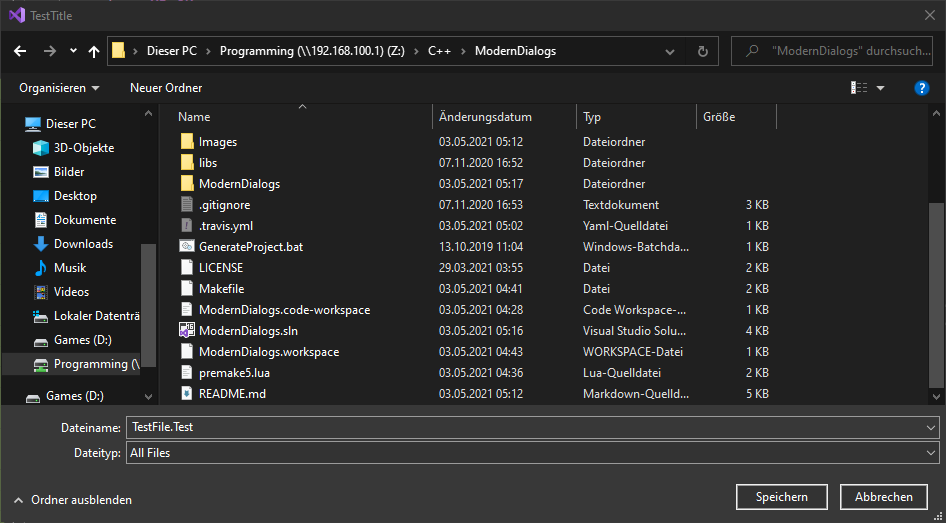The width and height of the screenshot is (946, 523).
Task: Open recent locations dropdown arrow
Action: tap(73, 51)
